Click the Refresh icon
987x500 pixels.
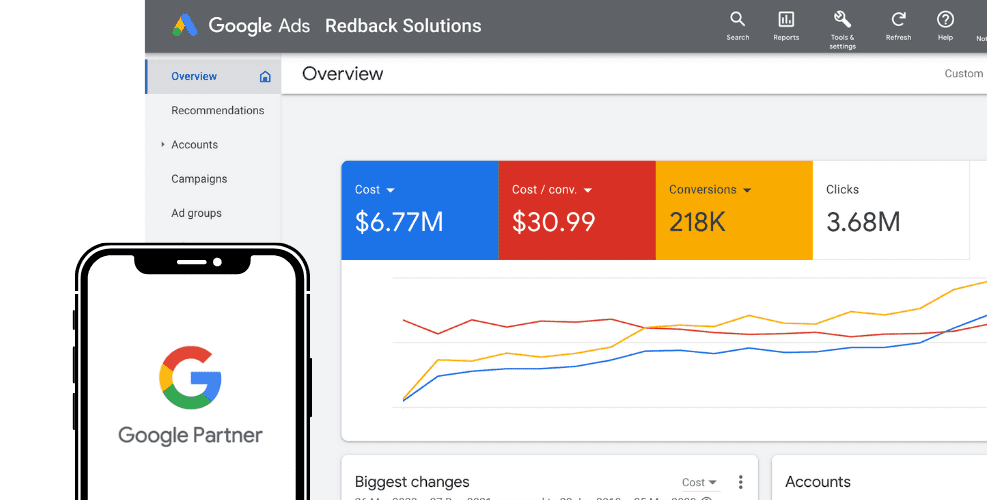[898, 19]
